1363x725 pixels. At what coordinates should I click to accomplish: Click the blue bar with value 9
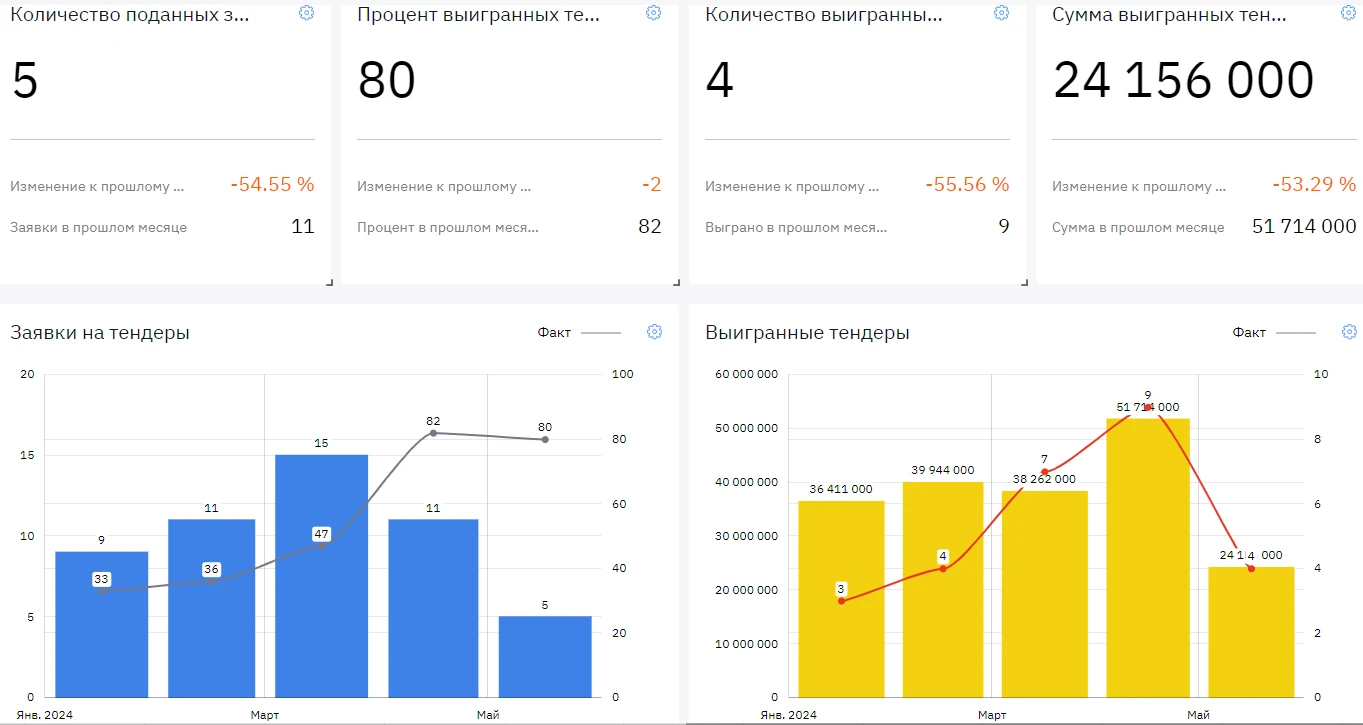[101, 624]
